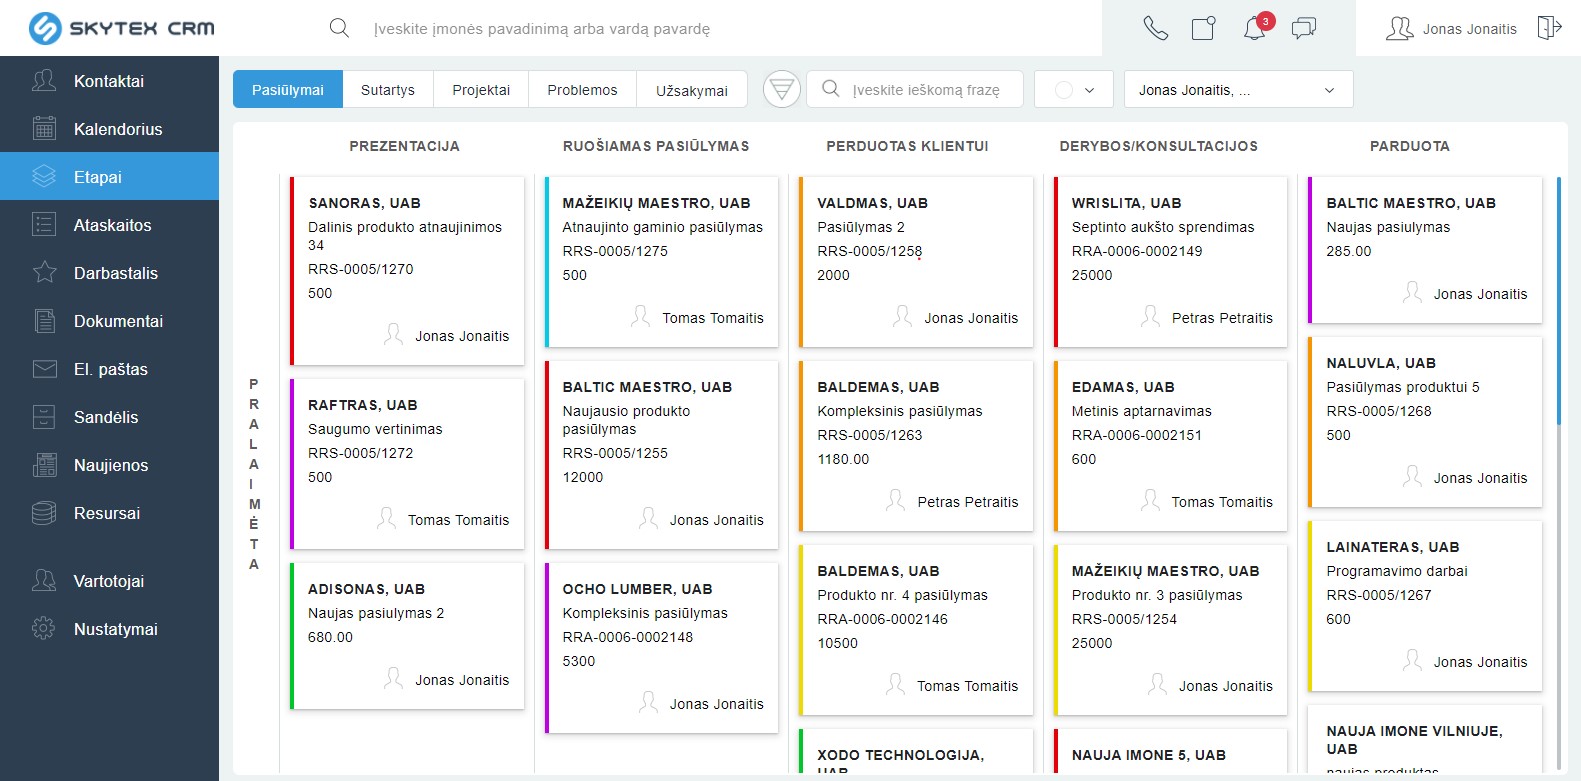The height and width of the screenshot is (781, 1581).
Task: Click the Dokumentai document icon
Action: click(44, 320)
